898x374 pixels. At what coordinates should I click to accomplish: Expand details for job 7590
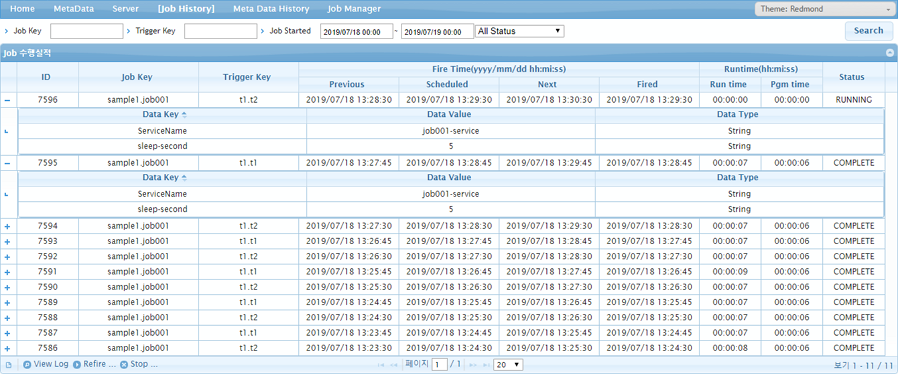pyautogui.click(x=7, y=287)
